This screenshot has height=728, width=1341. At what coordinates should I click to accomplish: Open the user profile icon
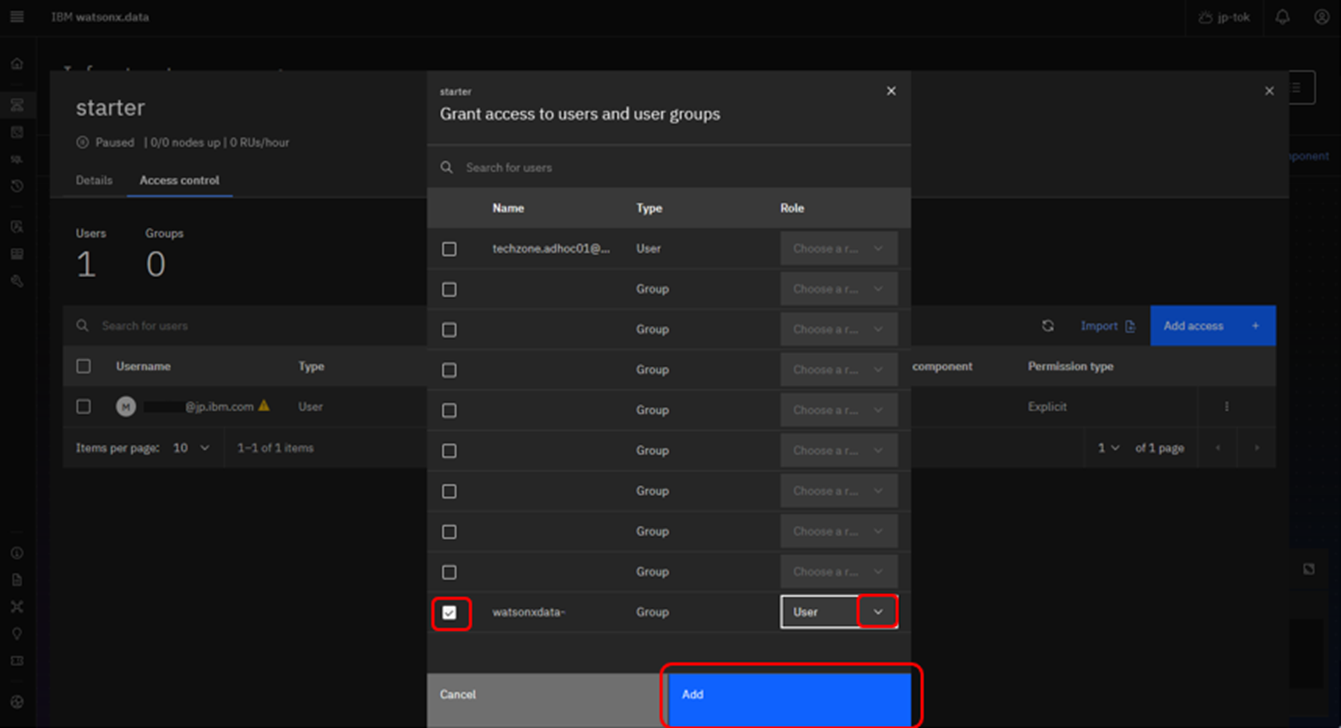pyautogui.click(x=1321, y=17)
